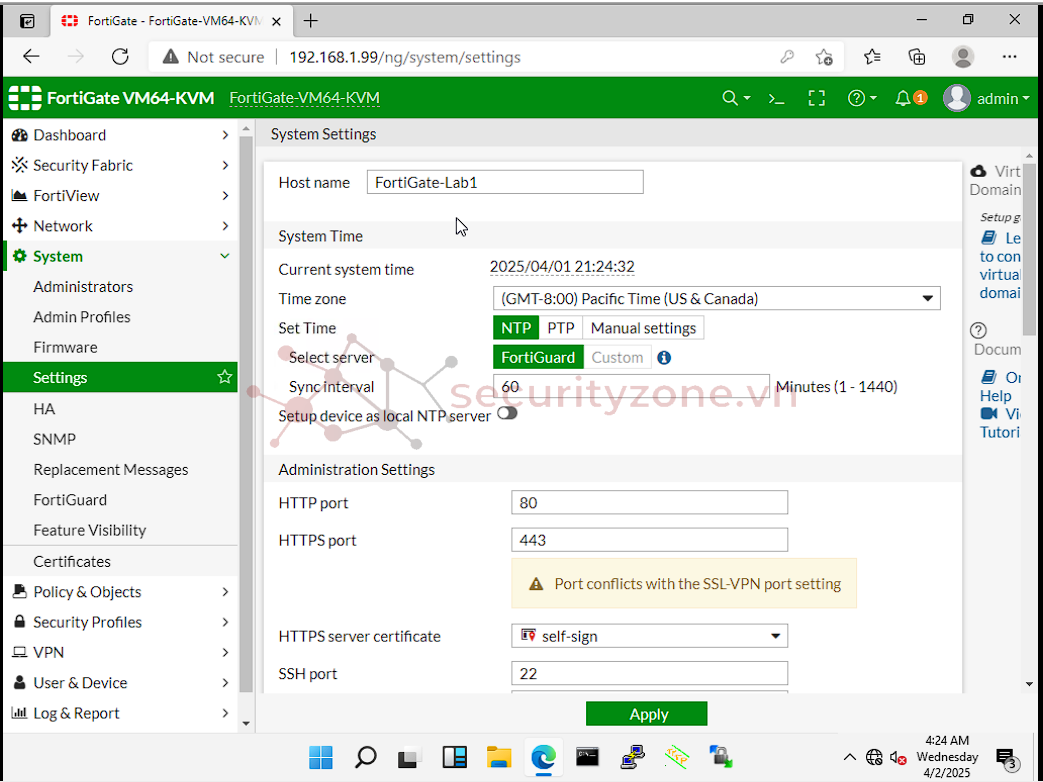This screenshot has height=782, width=1043.
Task: Expand the Network menu chevron
Action: pos(225,226)
